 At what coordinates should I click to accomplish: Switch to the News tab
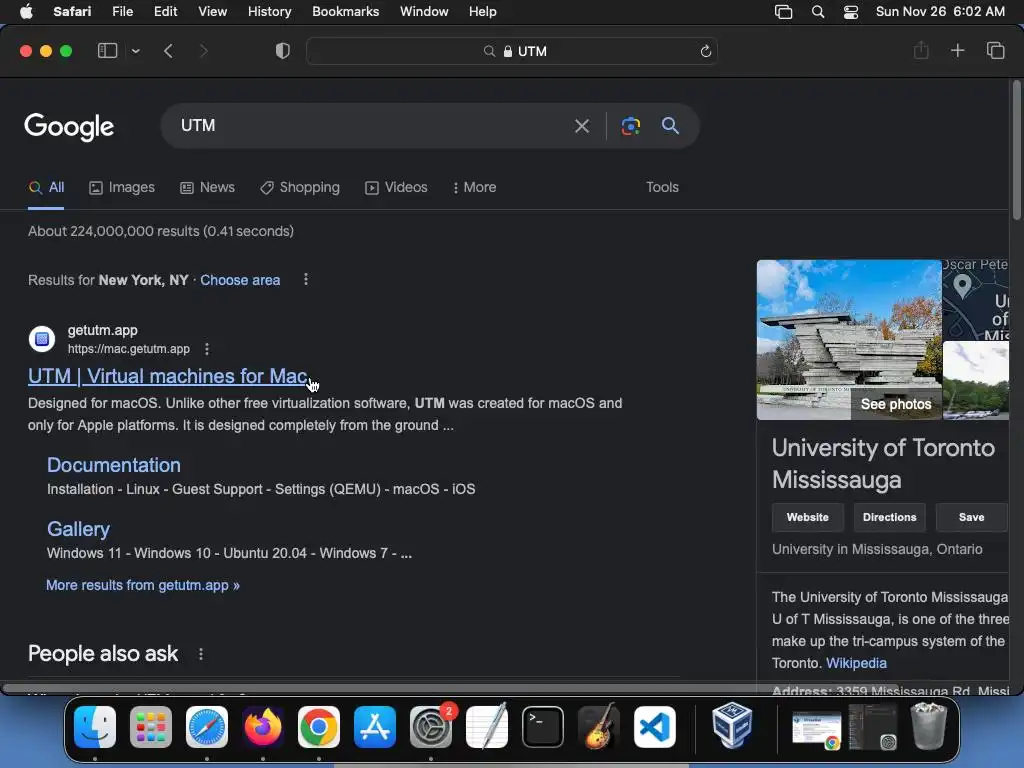(x=207, y=187)
